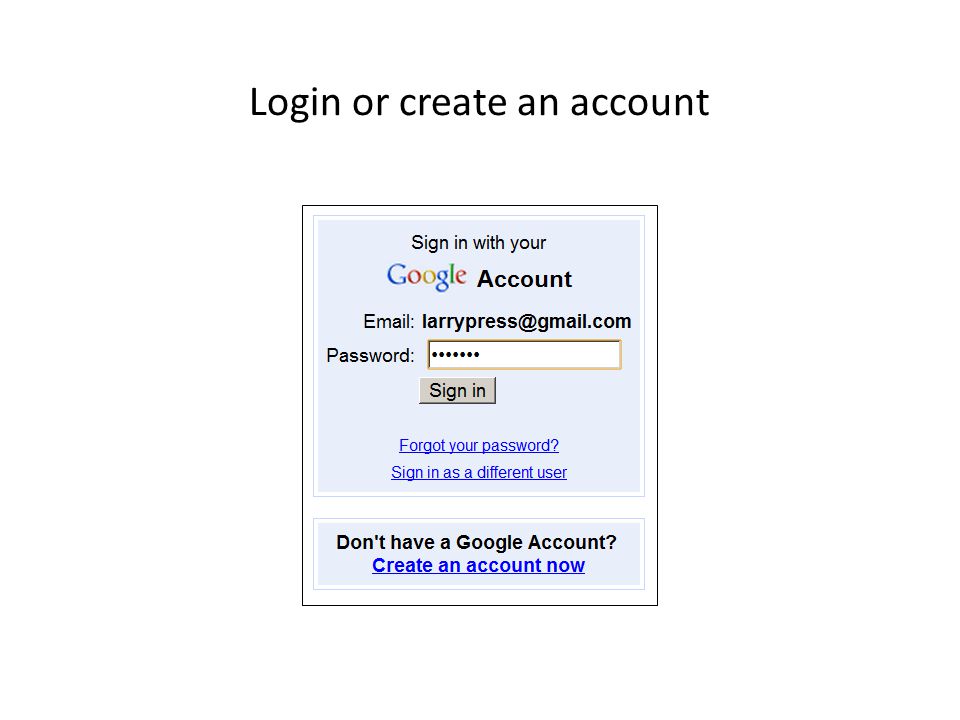
Task: Click the Google logo
Action: point(427,277)
